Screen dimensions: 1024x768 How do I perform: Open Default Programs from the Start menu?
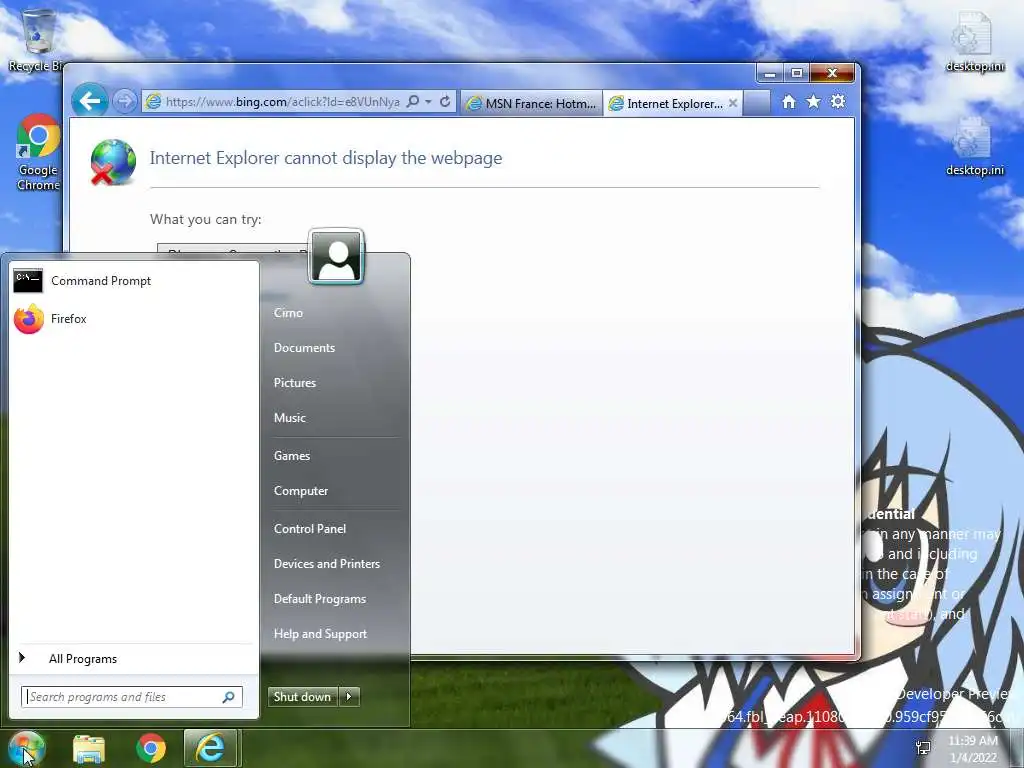tap(320, 599)
